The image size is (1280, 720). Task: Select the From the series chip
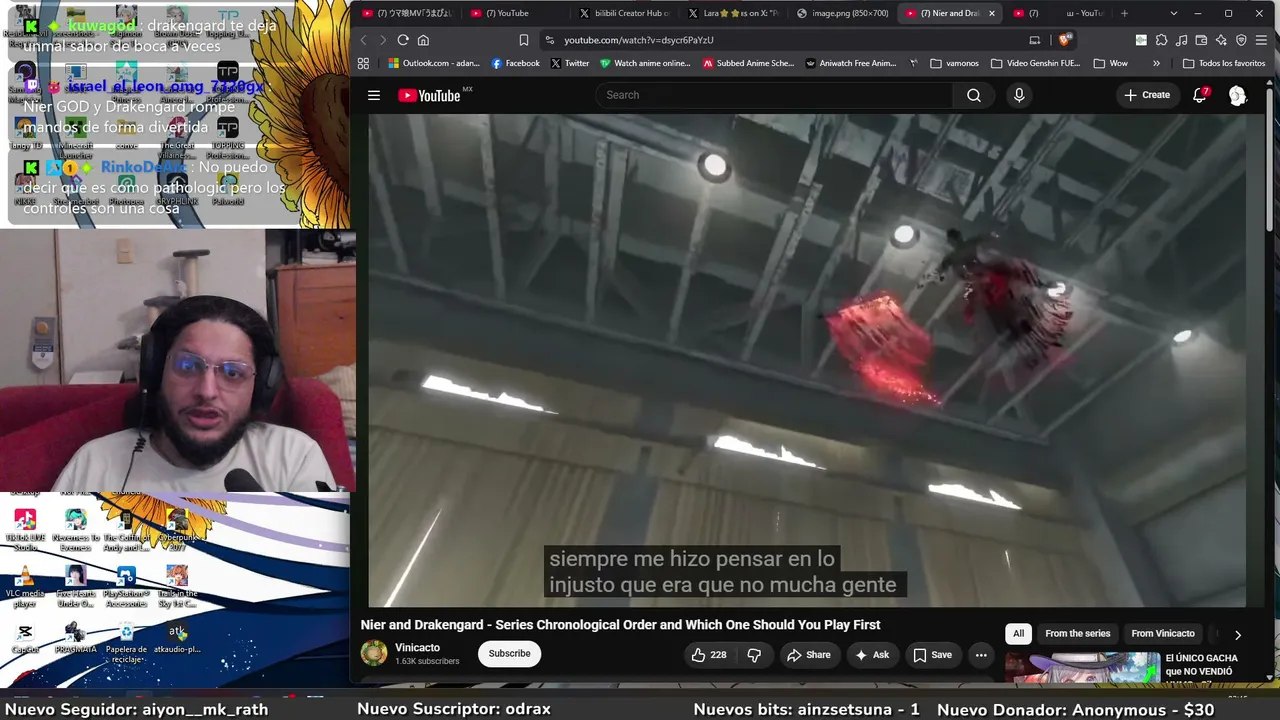coord(1077,634)
